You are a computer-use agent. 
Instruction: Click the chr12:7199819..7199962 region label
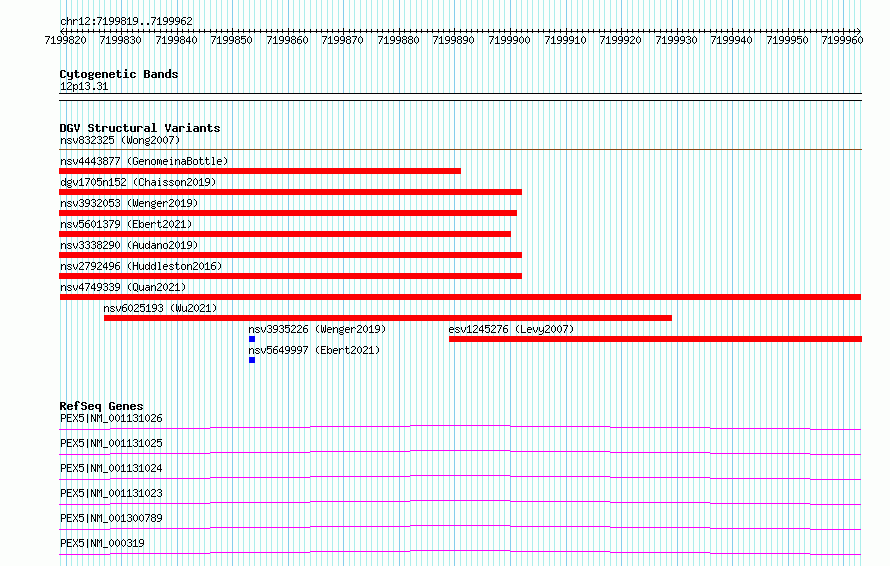coord(127,21)
